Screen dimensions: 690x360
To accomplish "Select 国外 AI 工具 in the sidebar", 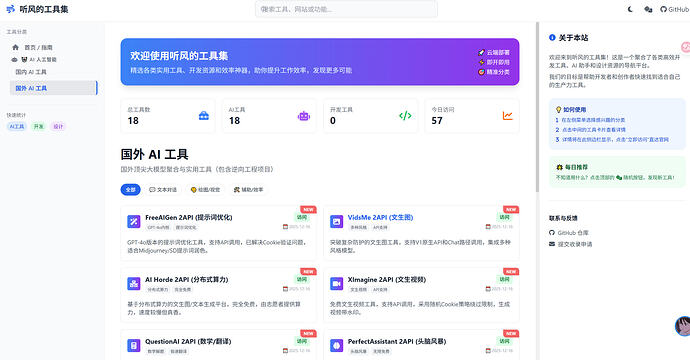I will 53,88.
